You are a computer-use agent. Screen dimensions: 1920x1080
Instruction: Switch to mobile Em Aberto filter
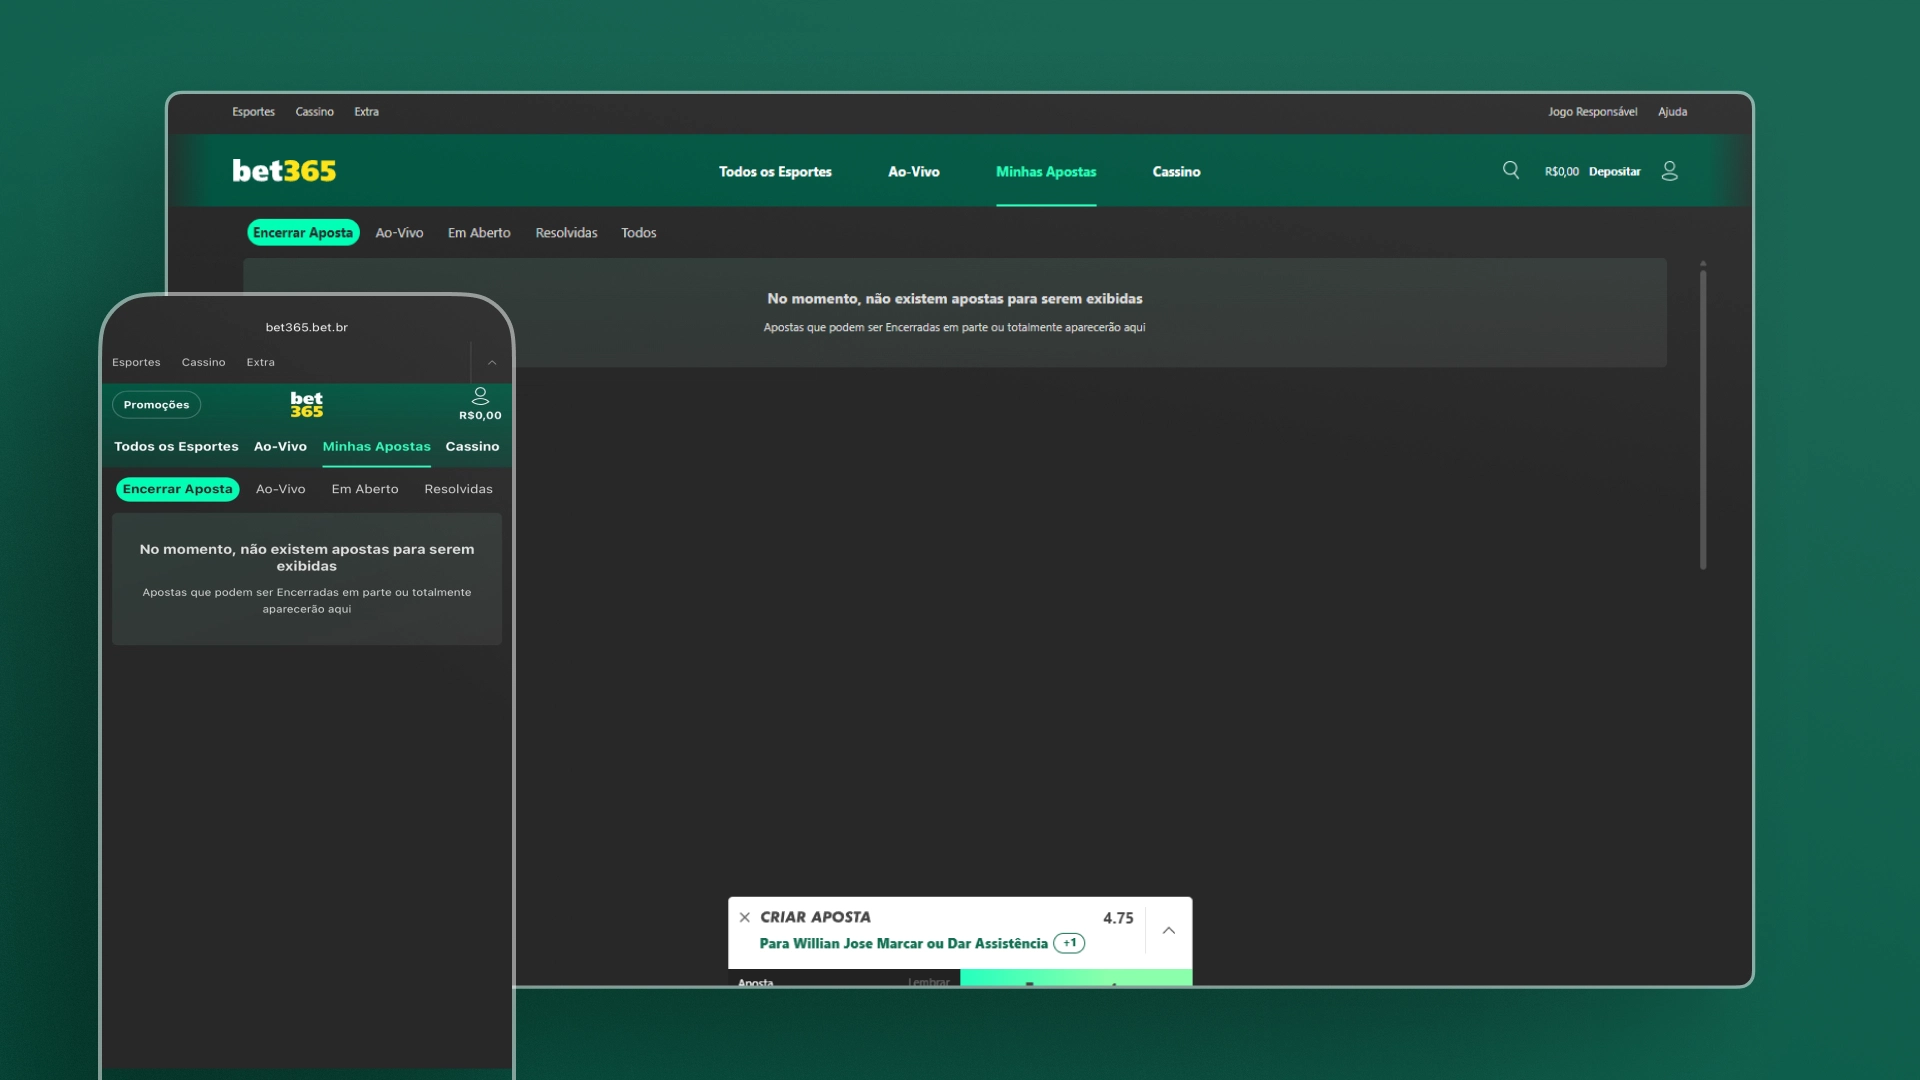pyautogui.click(x=365, y=489)
